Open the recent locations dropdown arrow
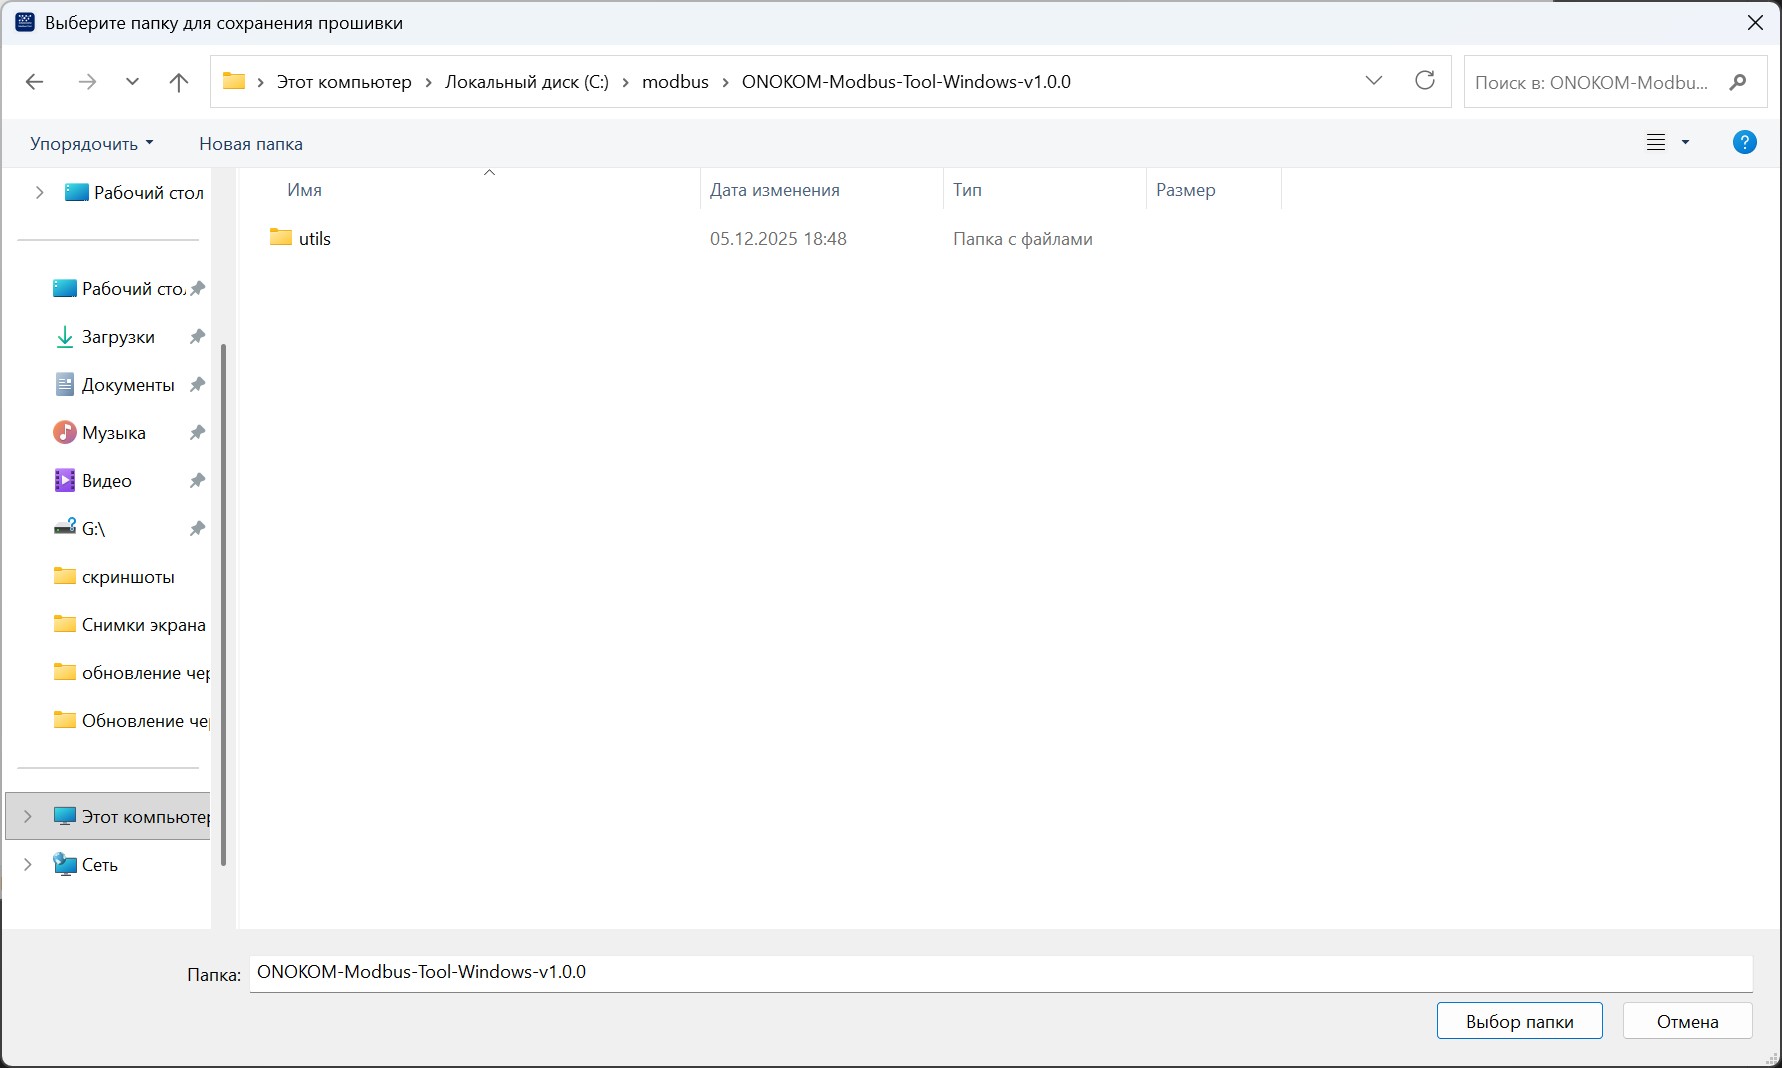Screen dimensions: 1782x1068 132,82
